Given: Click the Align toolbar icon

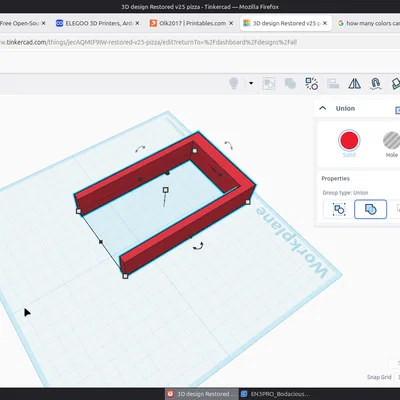Looking at the screenshot, I should pyautogui.click(x=333, y=84).
